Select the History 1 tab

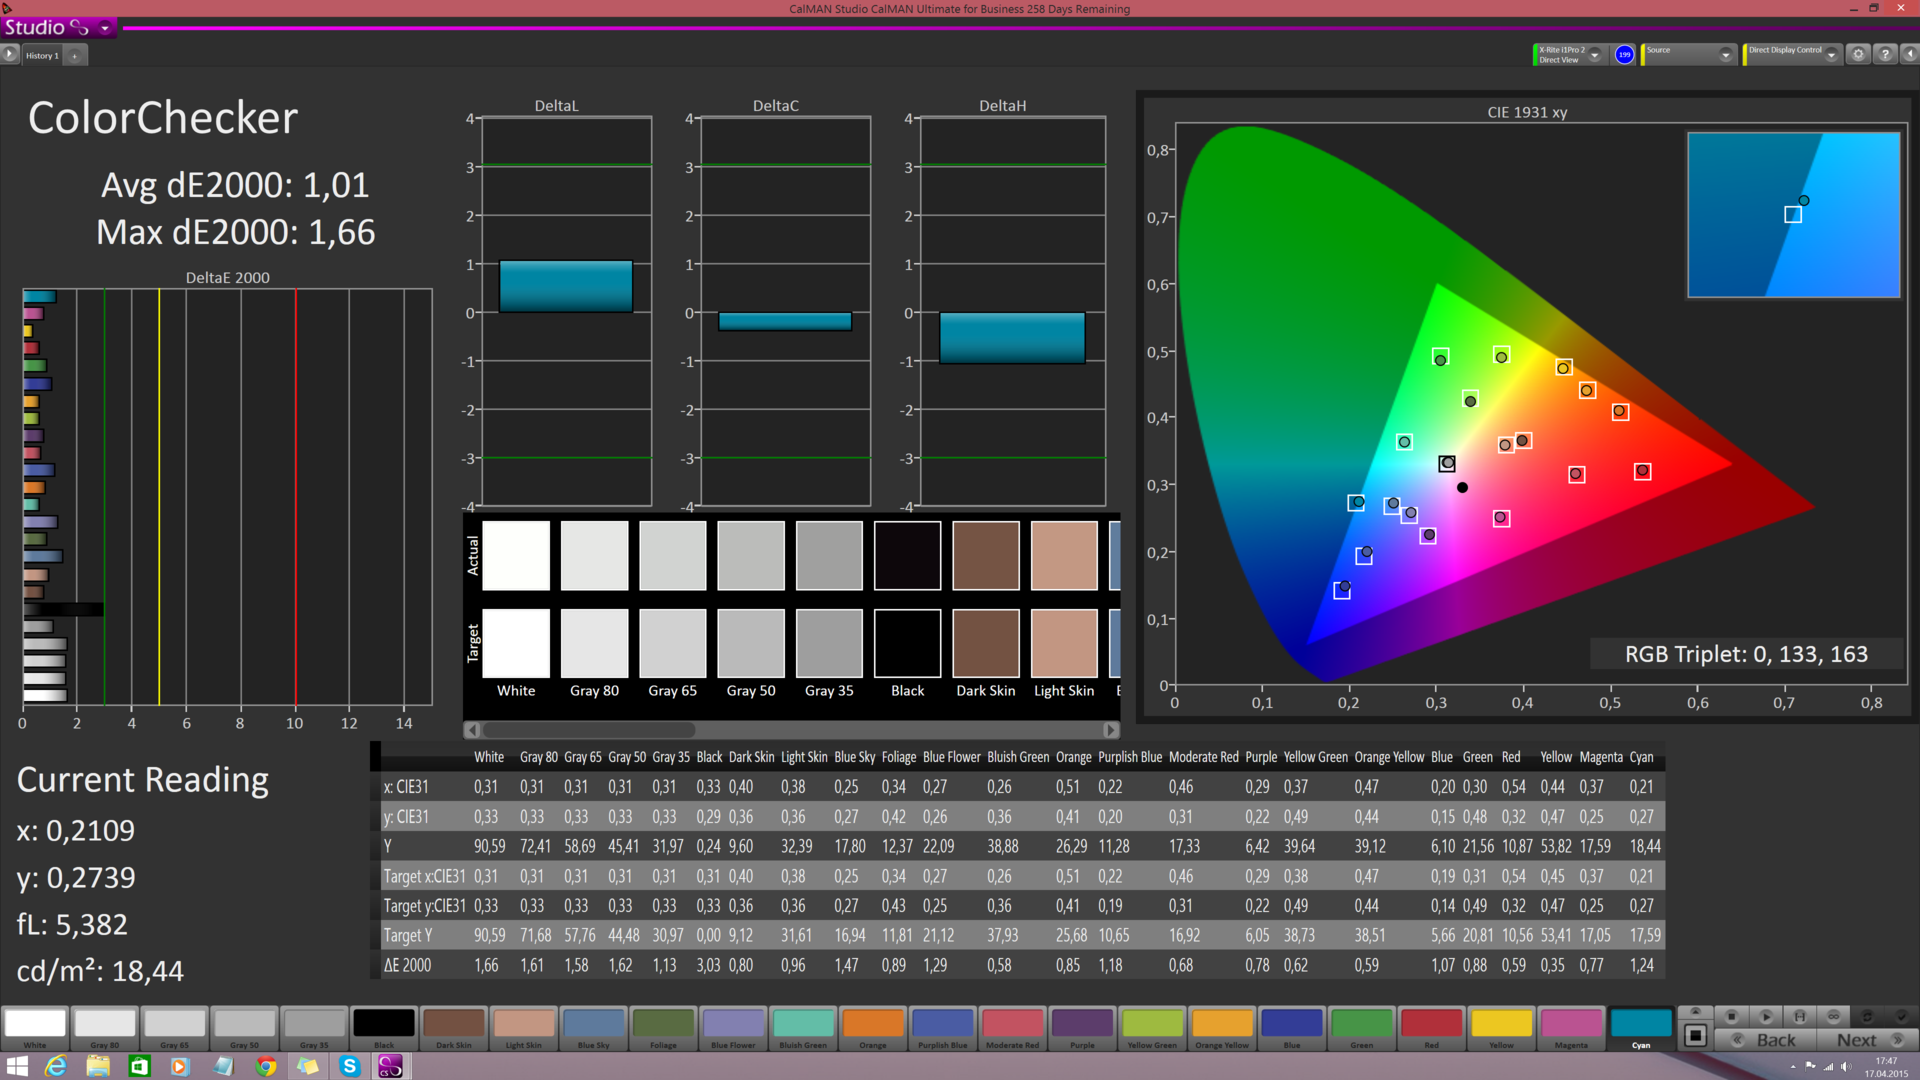[42, 56]
